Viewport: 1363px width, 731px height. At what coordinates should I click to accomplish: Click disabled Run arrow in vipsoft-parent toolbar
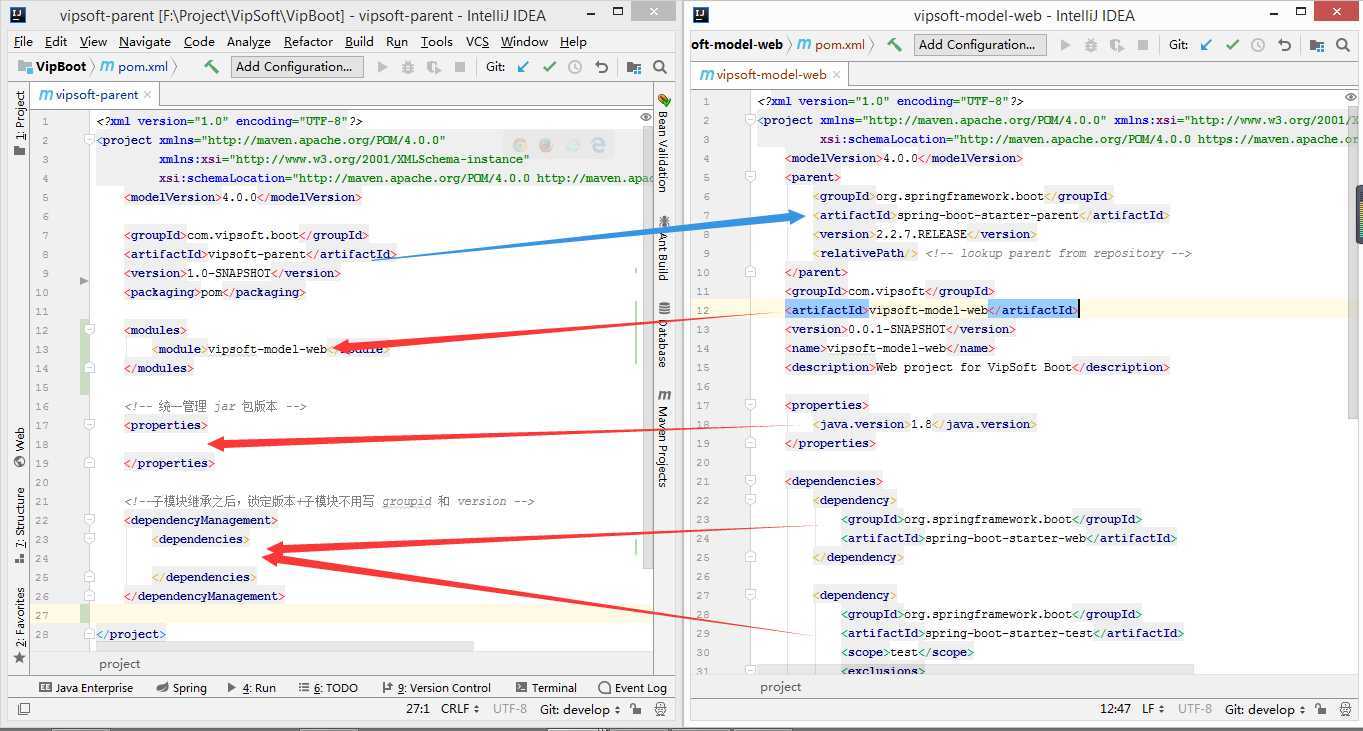pyautogui.click(x=382, y=67)
